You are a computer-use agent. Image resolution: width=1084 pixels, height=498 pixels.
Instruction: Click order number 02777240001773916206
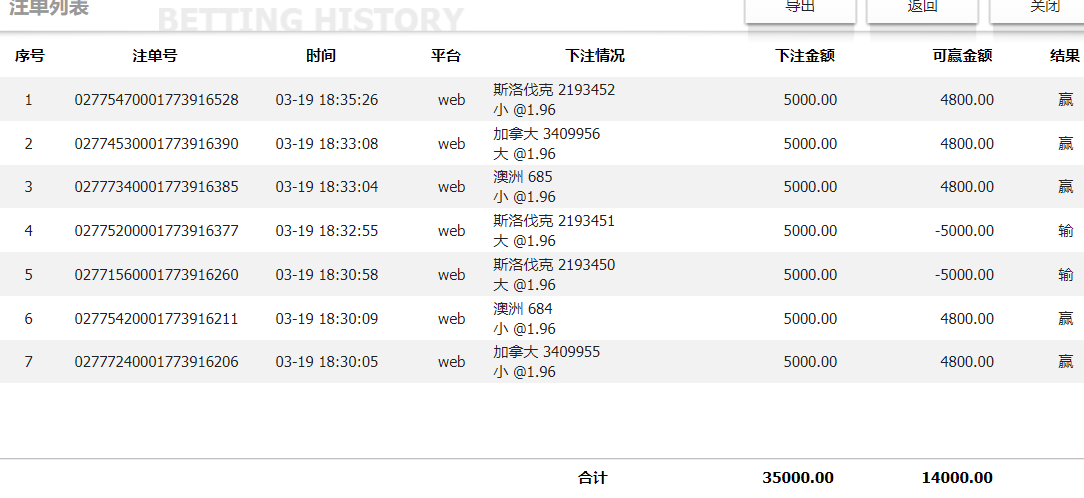156,362
